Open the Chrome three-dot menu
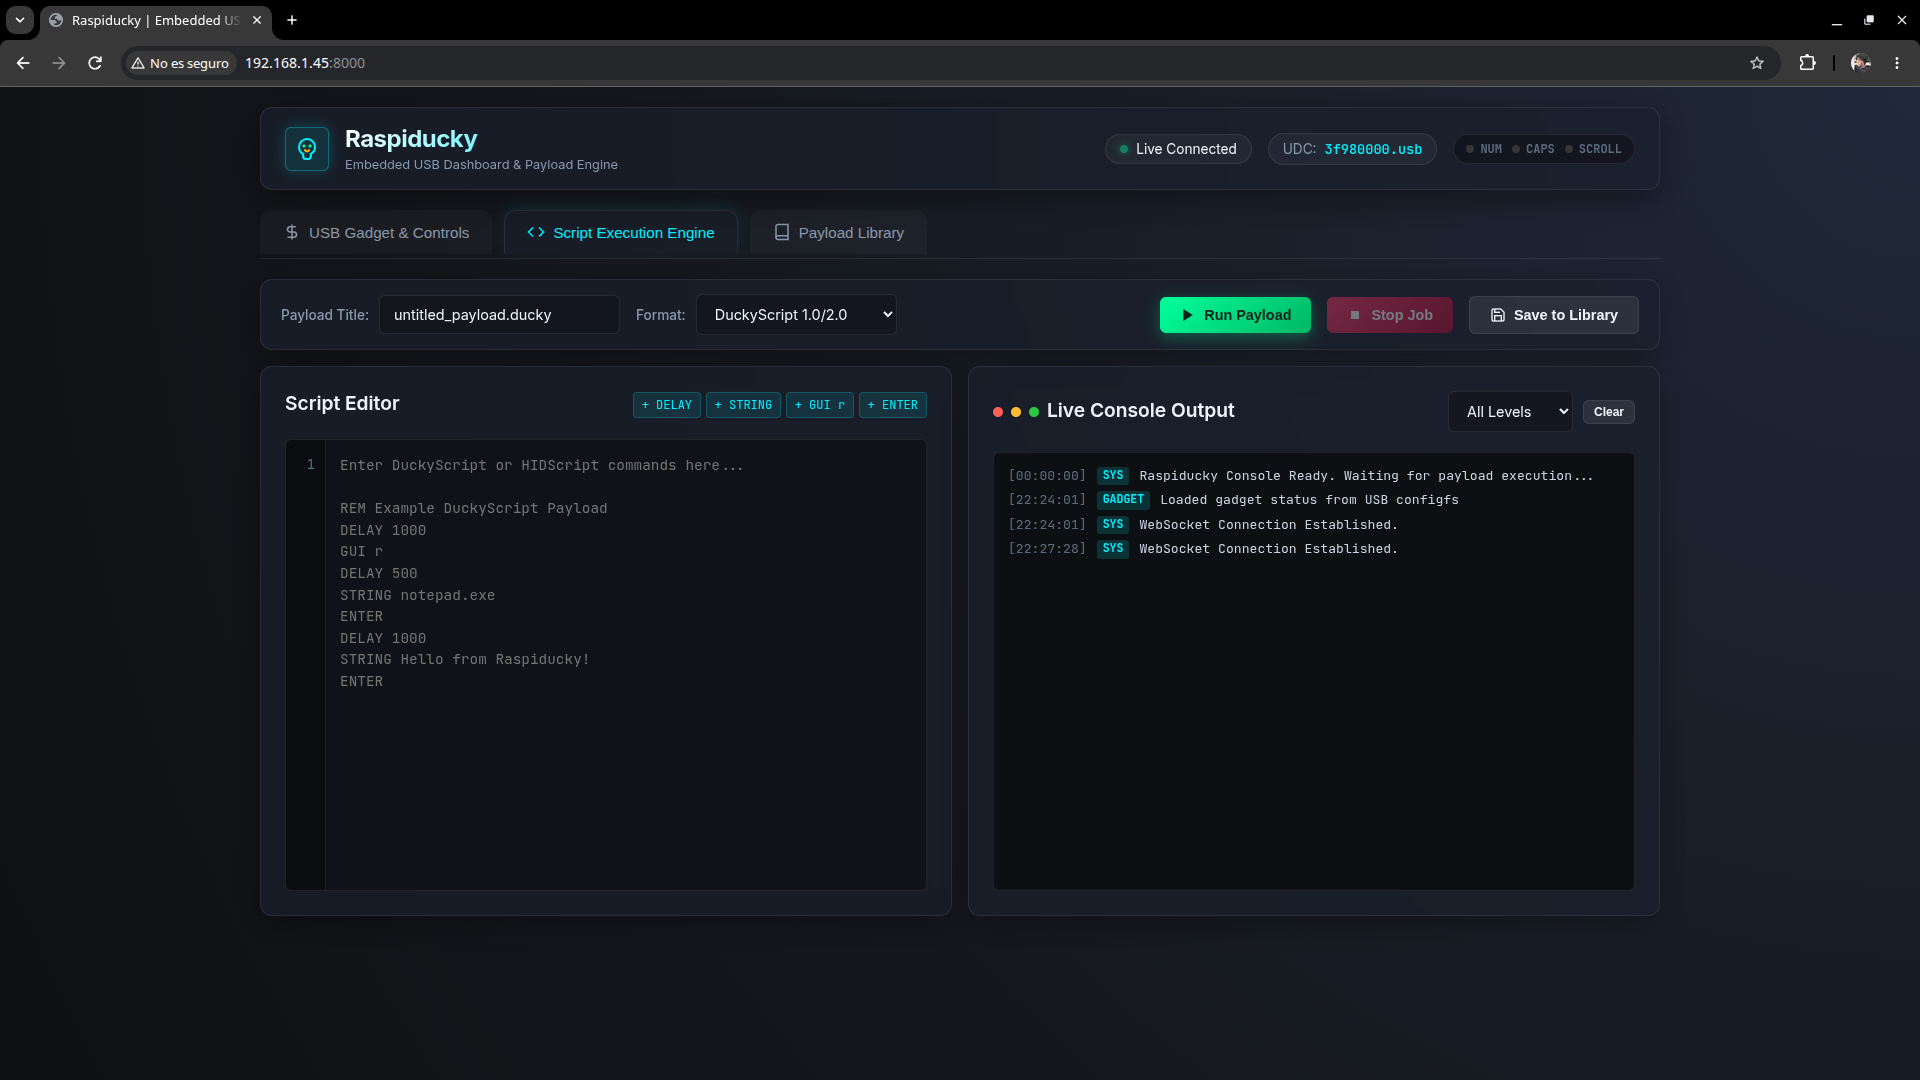Image resolution: width=1920 pixels, height=1080 pixels. 1897,63
